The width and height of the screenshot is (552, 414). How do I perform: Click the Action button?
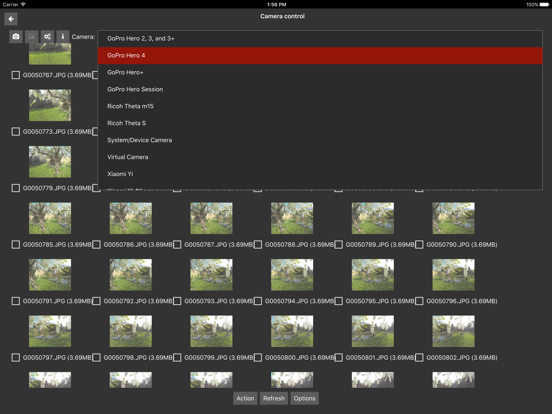(x=245, y=399)
